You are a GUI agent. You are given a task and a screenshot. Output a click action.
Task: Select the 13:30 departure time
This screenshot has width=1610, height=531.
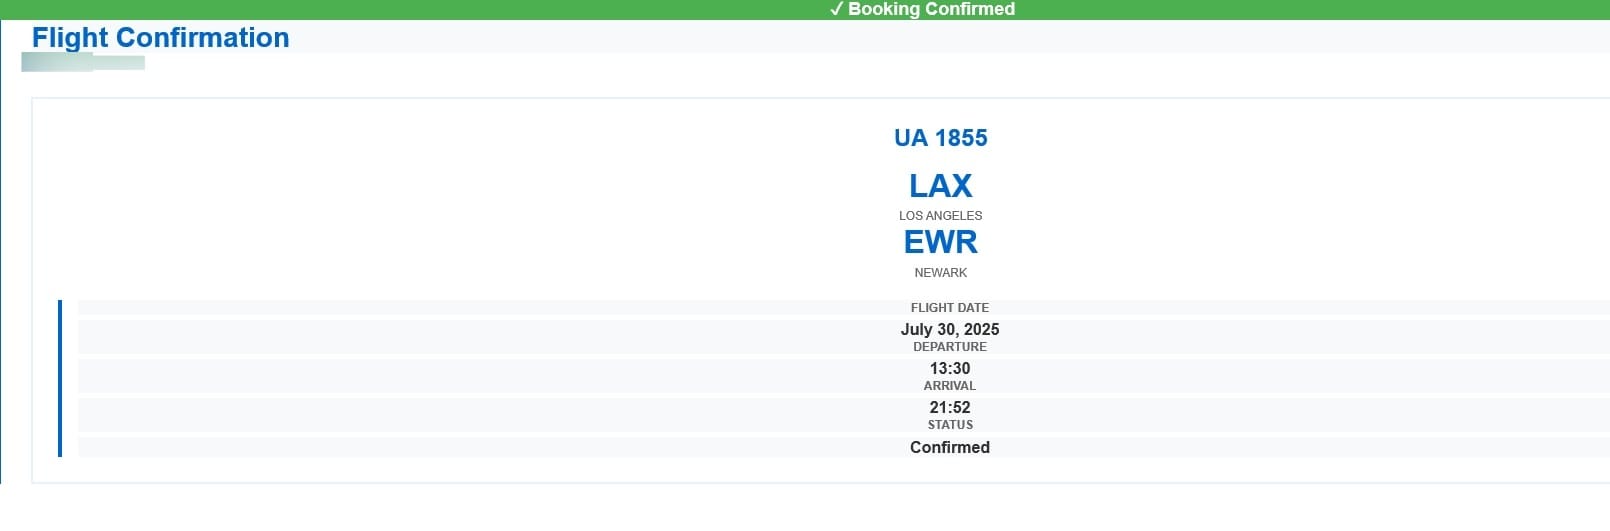pos(950,368)
